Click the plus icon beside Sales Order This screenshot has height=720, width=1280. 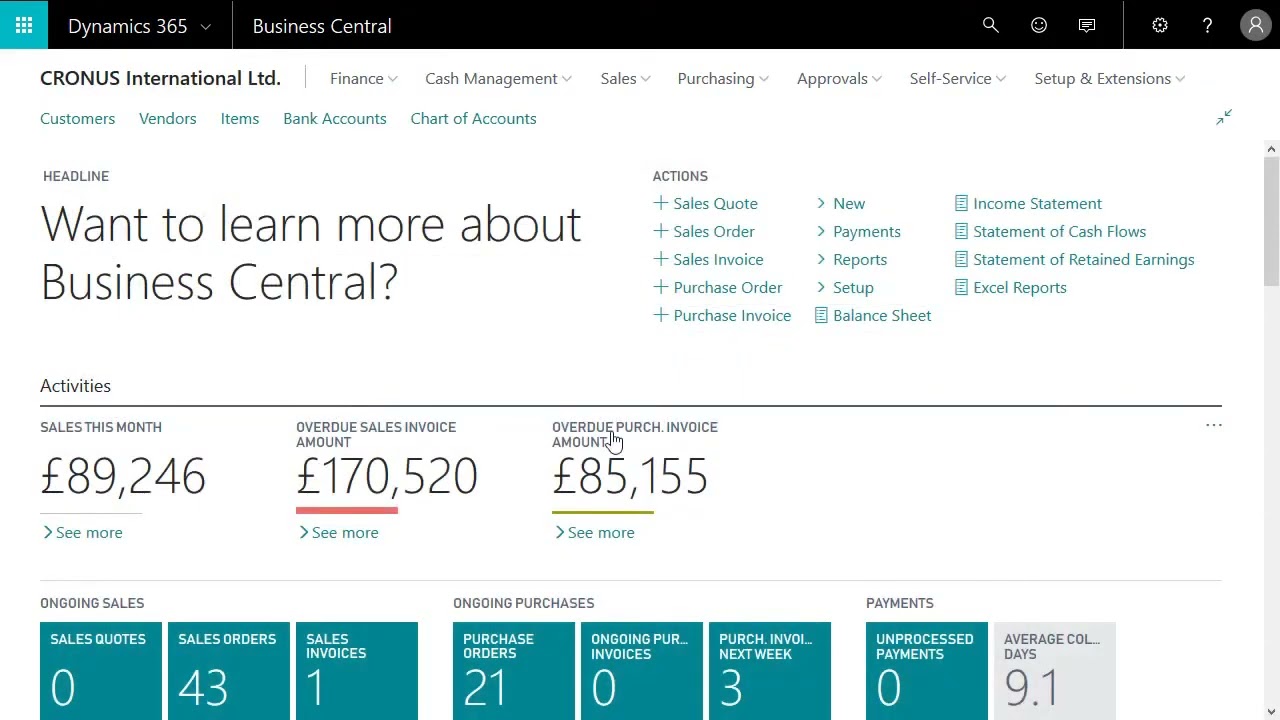pos(660,231)
